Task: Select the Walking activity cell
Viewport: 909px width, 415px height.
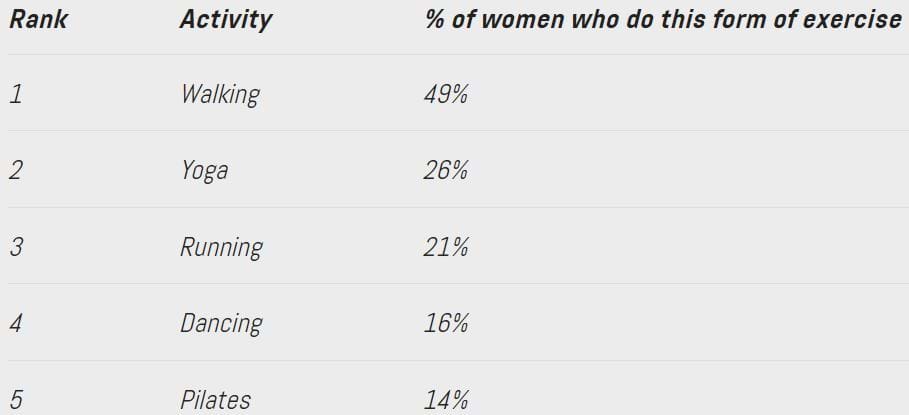Action: pos(220,94)
